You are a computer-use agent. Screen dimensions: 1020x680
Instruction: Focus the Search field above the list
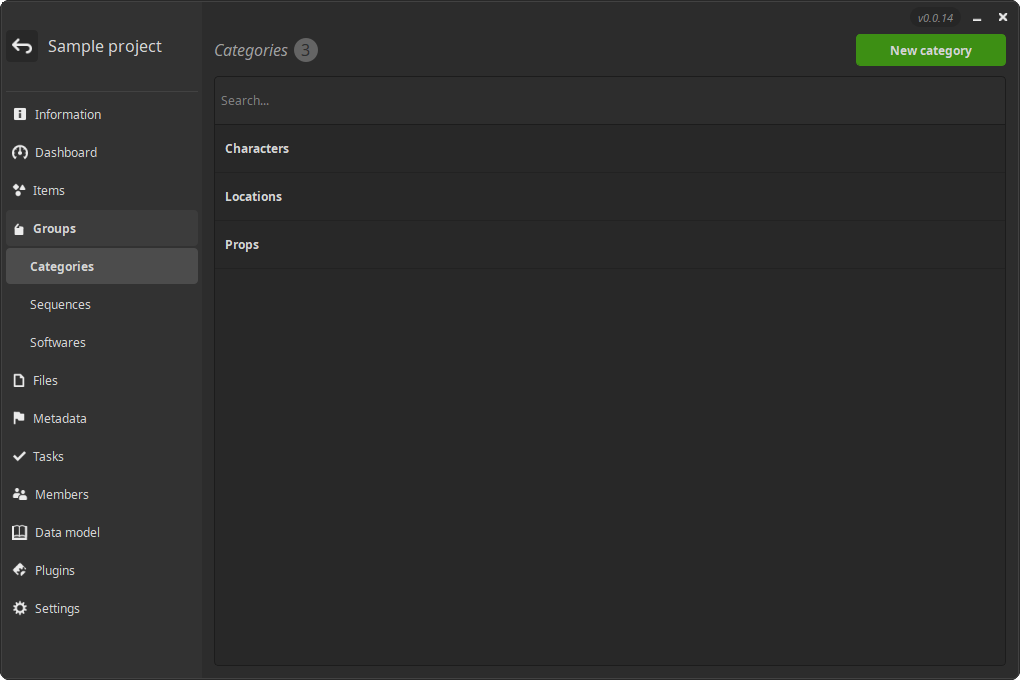(608, 101)
